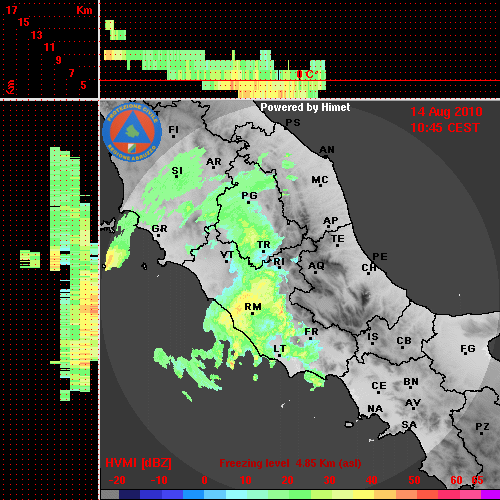This screenshot has width=500, height=500.
Task: Click the Powered by Himet text
Action: (x=305, y=107)
